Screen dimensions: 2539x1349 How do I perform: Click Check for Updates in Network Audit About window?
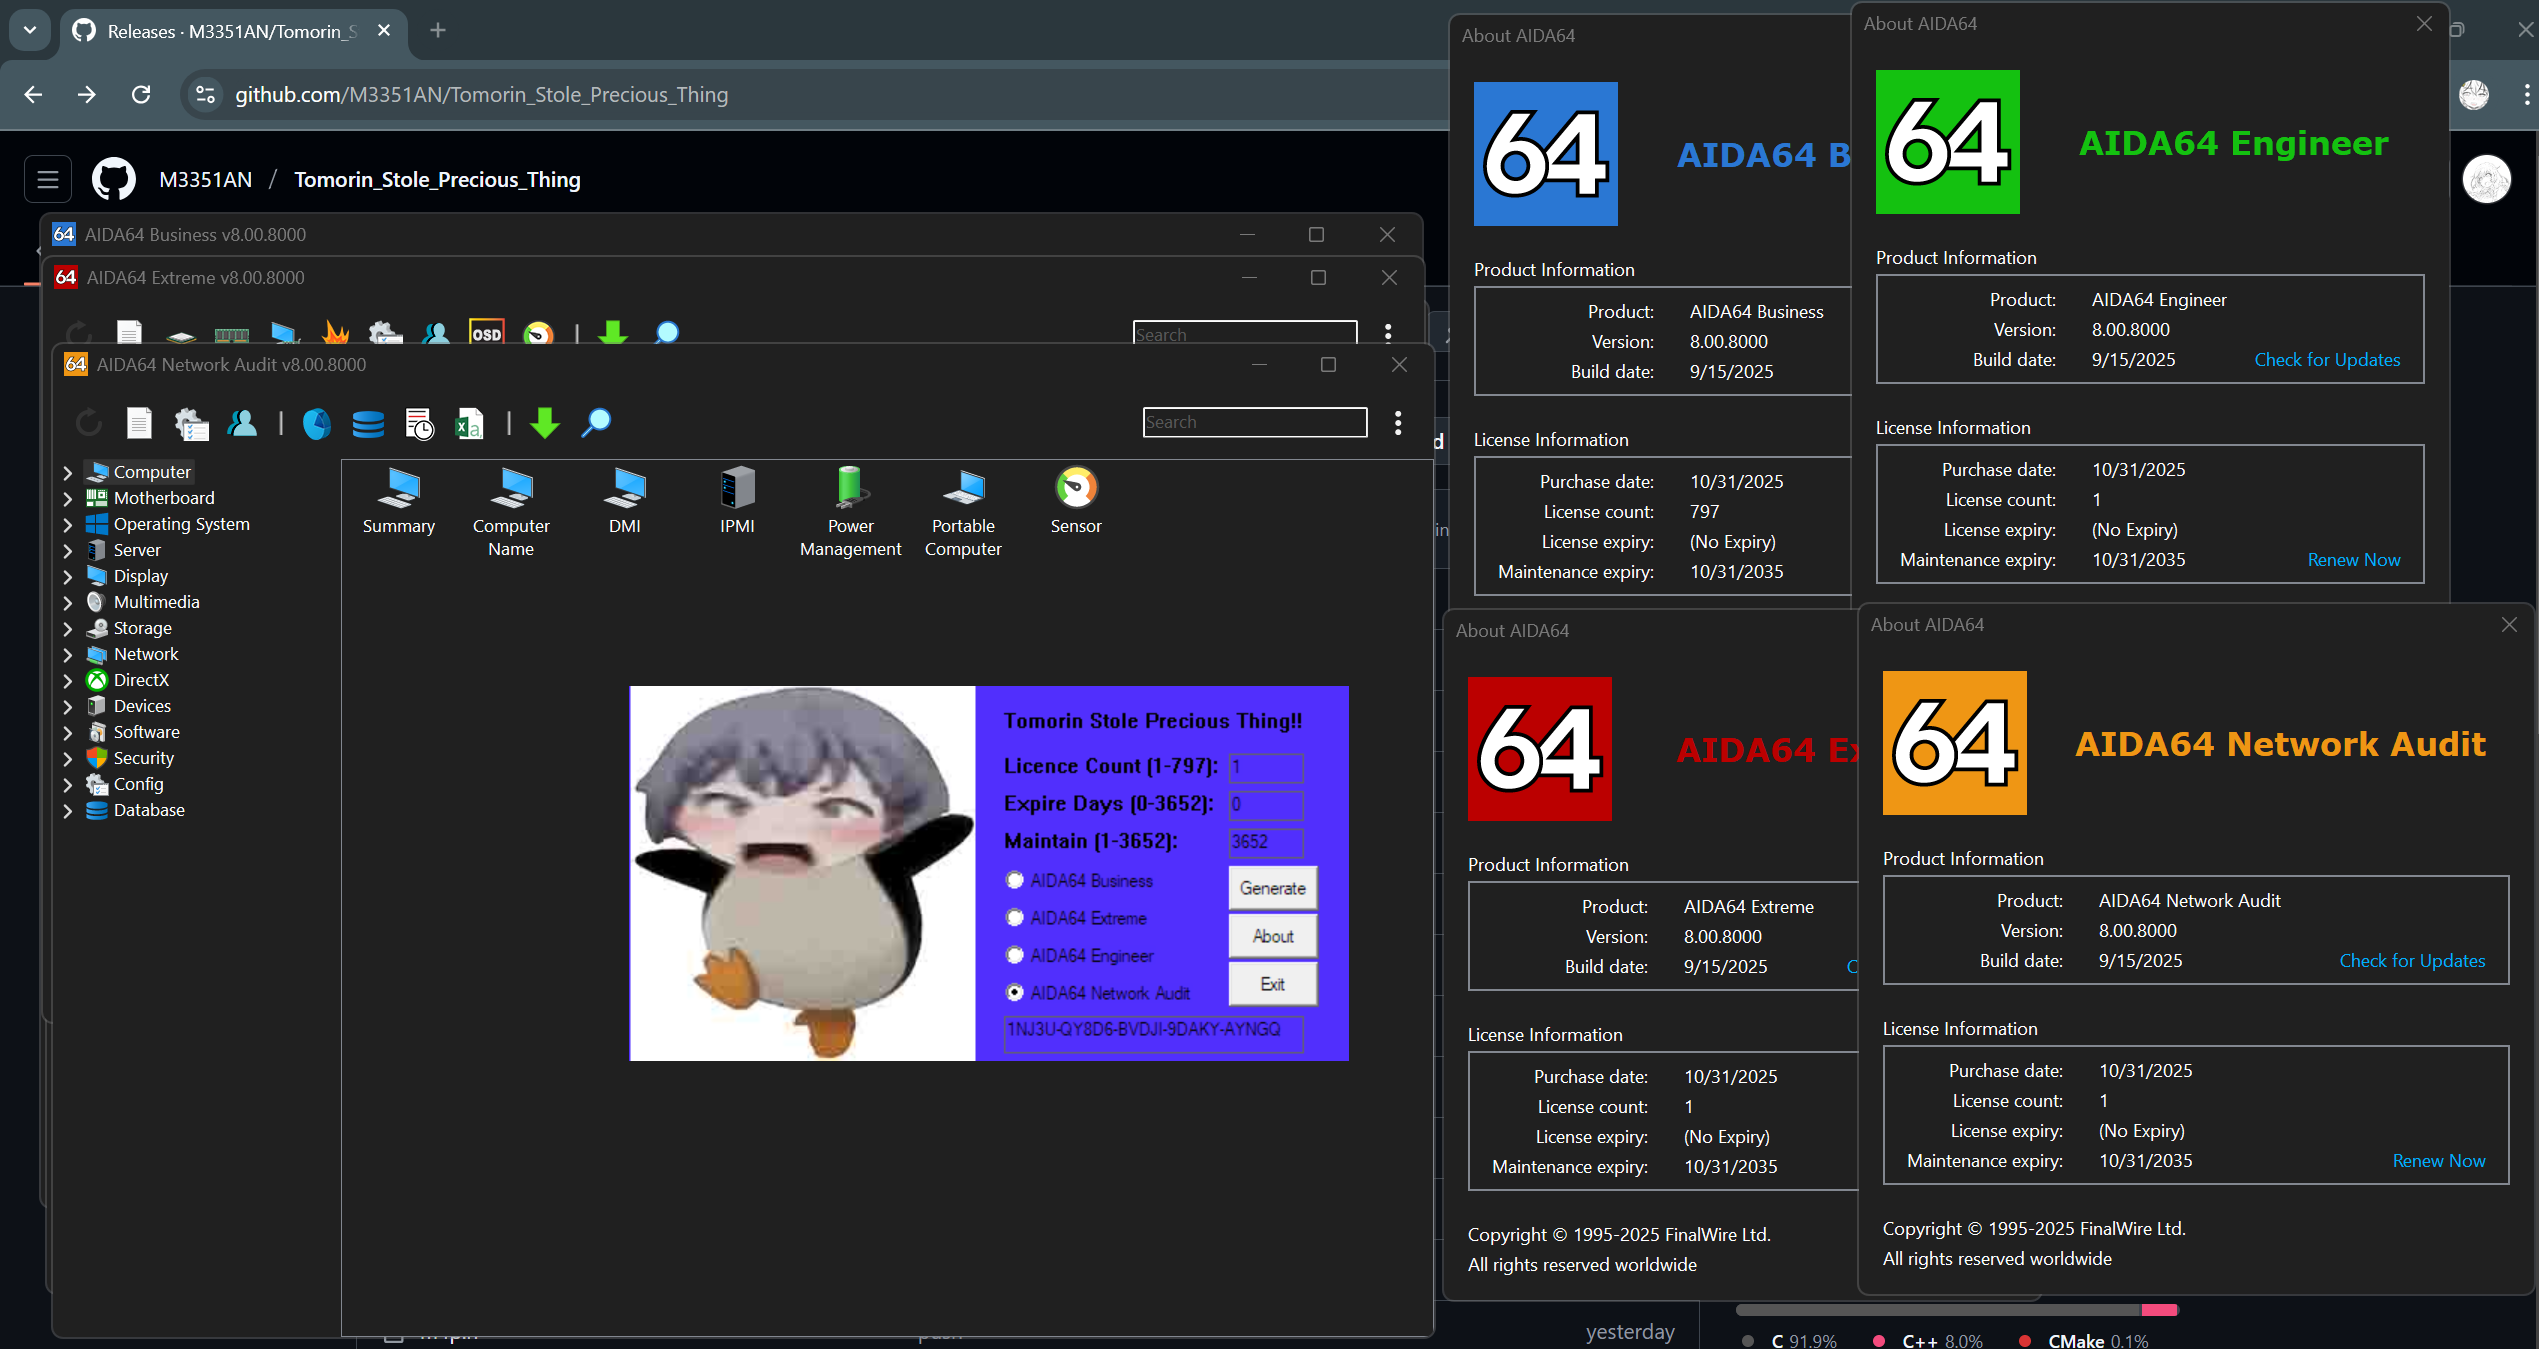pyautogui.click(x=2412, y=960)
